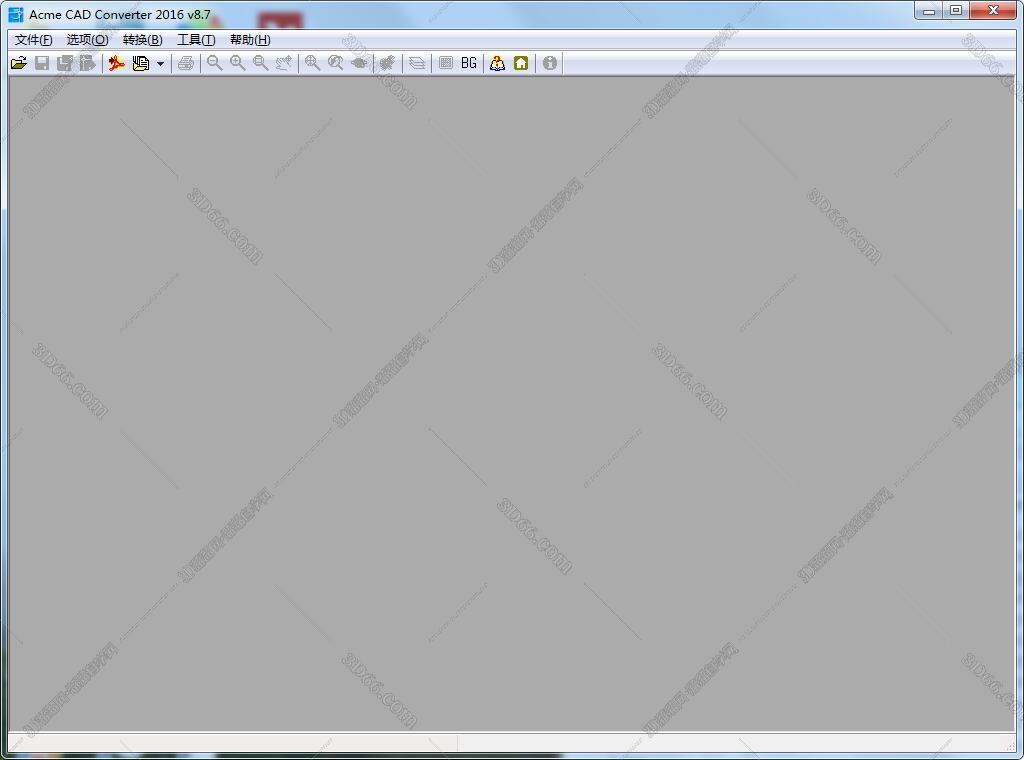Viewport: 1024px width, 760px height.
Task: Expand the batch convert dropdown arrow
Action: [160, 63]
